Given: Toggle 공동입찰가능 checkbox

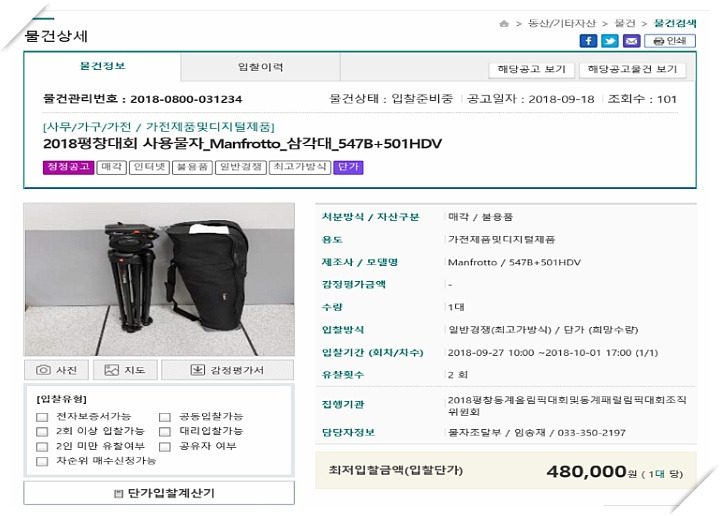Looking at the screenshot, I should pos(165,417).
